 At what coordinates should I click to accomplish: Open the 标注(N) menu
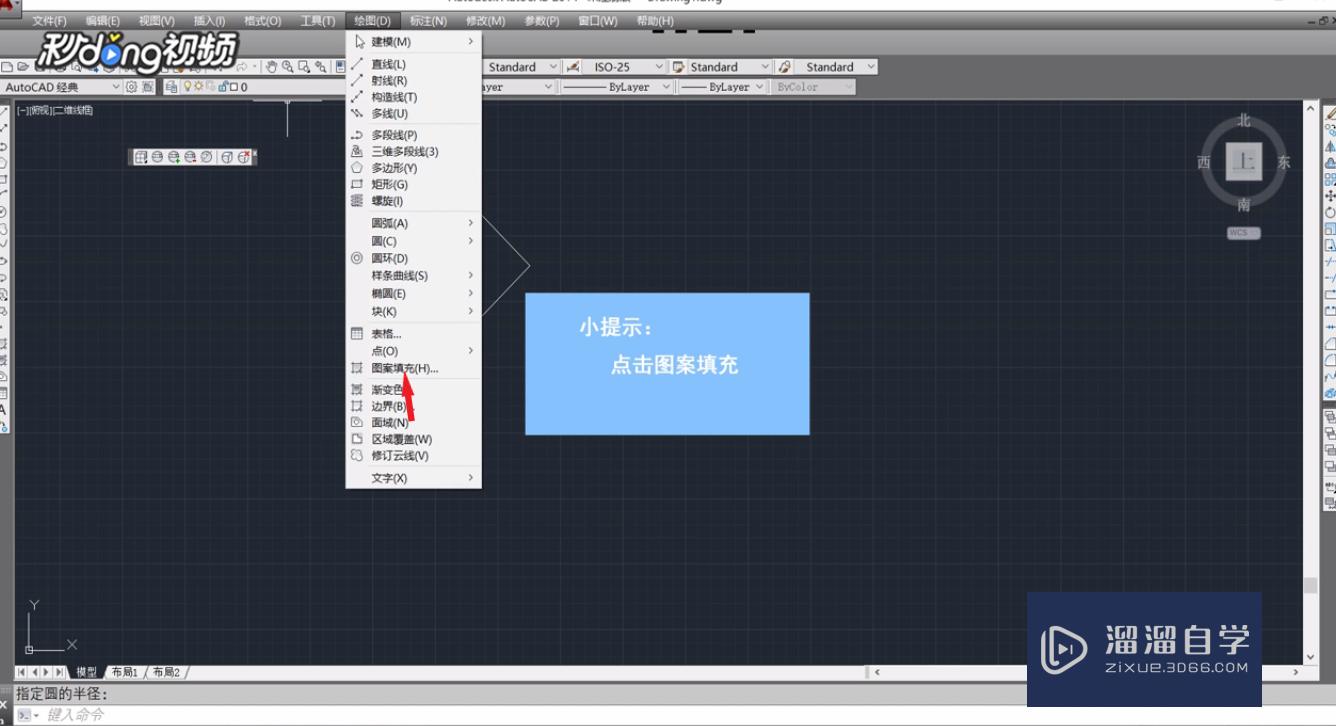tap(428, 21)
